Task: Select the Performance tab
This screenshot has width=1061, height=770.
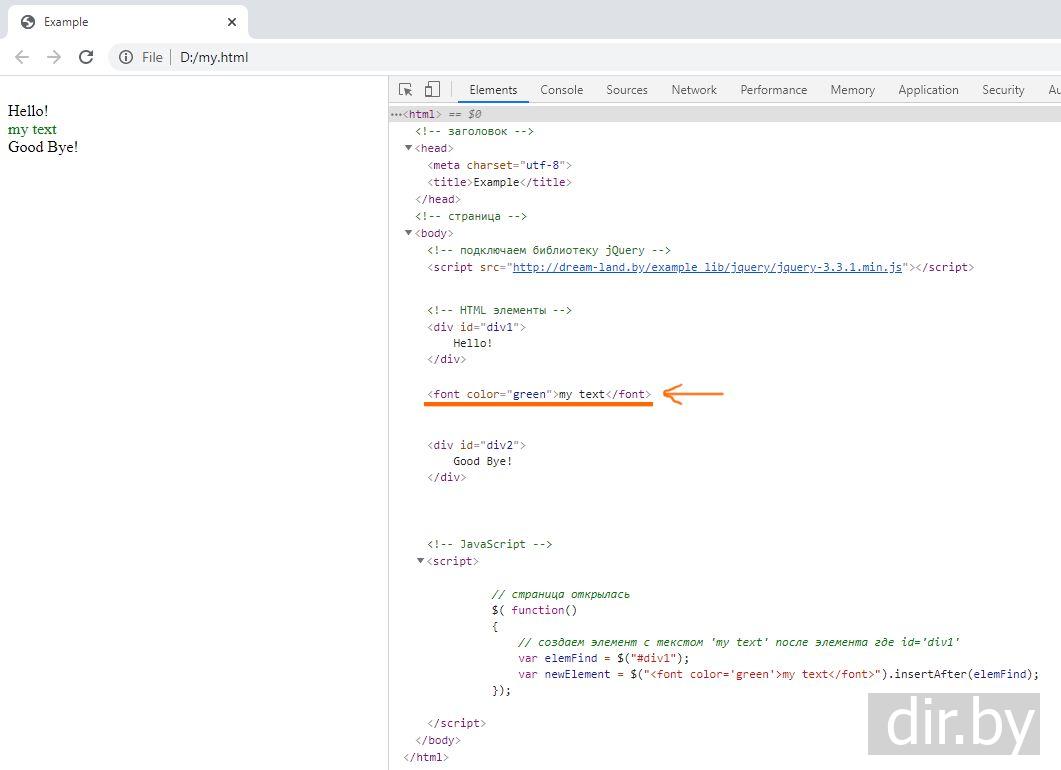Action: (773, 90)
